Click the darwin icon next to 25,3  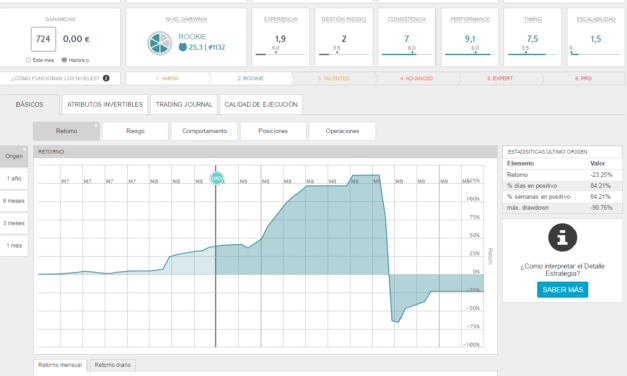click(x=183, y=47)
